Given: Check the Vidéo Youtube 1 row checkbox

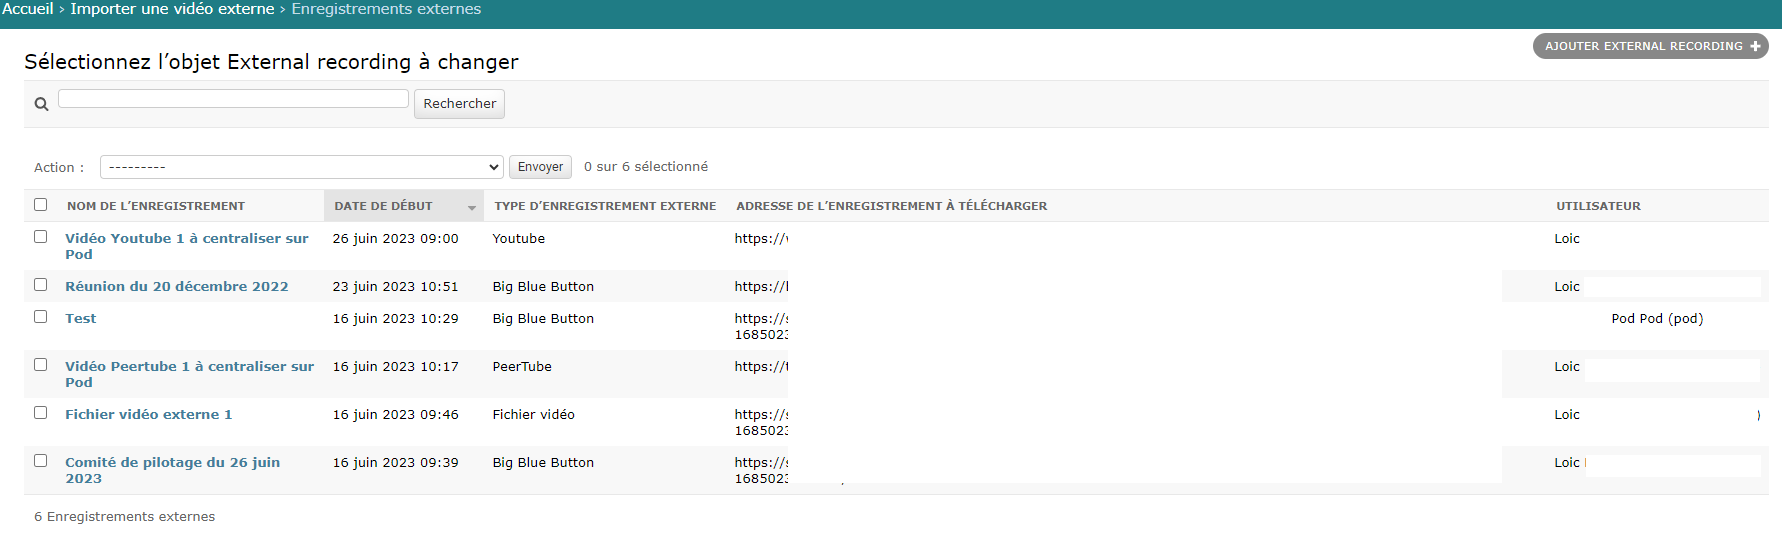Looking at the screenshot, I should coord(41,237).
